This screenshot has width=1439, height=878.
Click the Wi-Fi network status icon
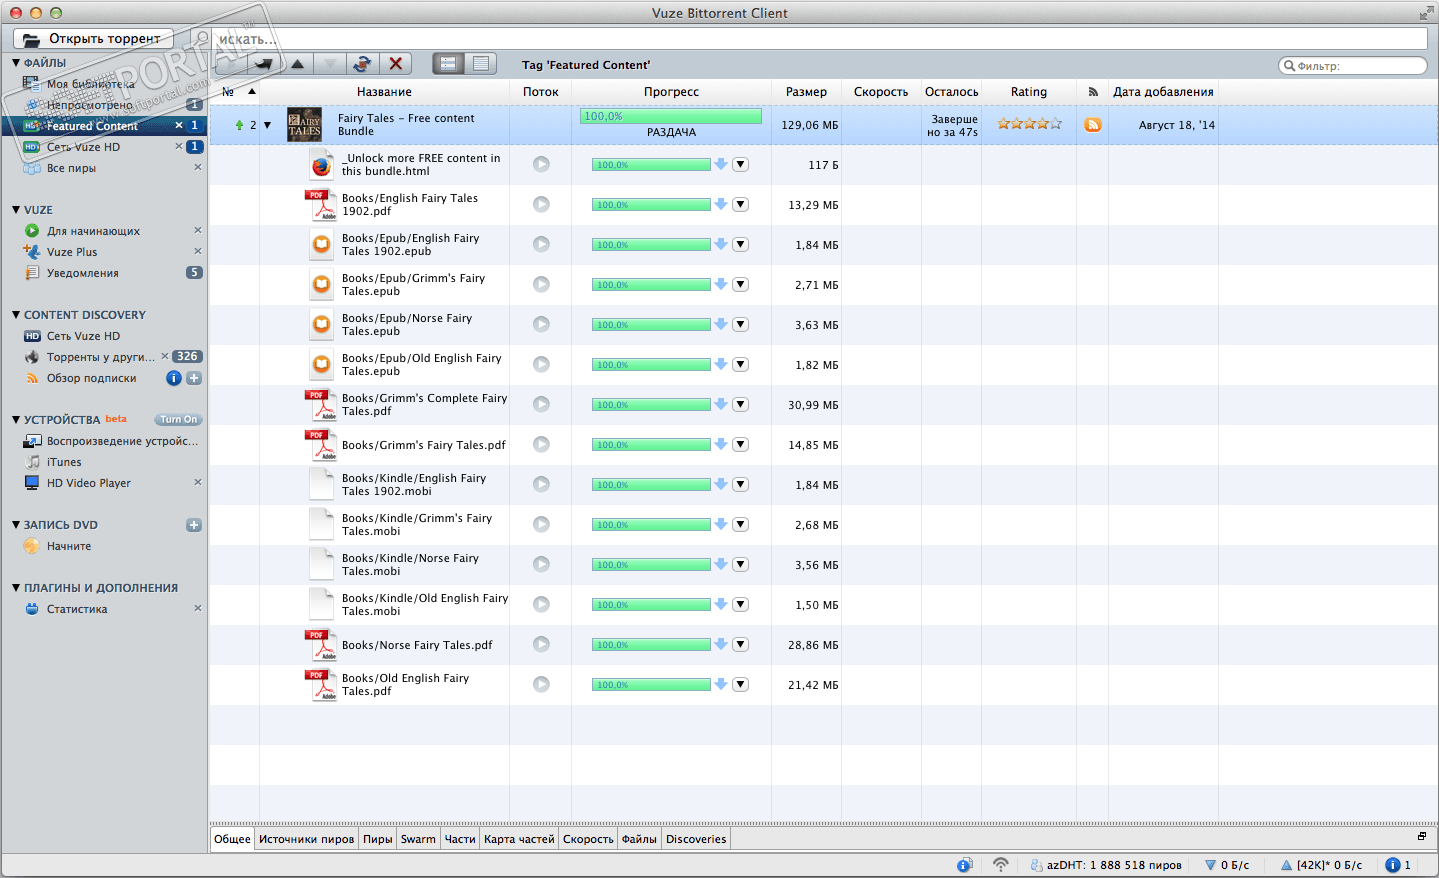1000,865
